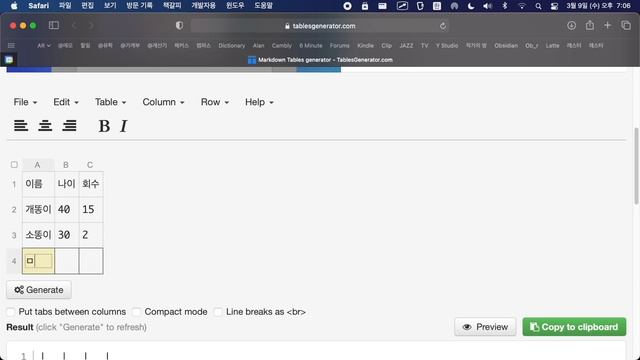Viewport: 640px width, 360px height.
Task: Align cell text right
Action: (x=69, y=126)
